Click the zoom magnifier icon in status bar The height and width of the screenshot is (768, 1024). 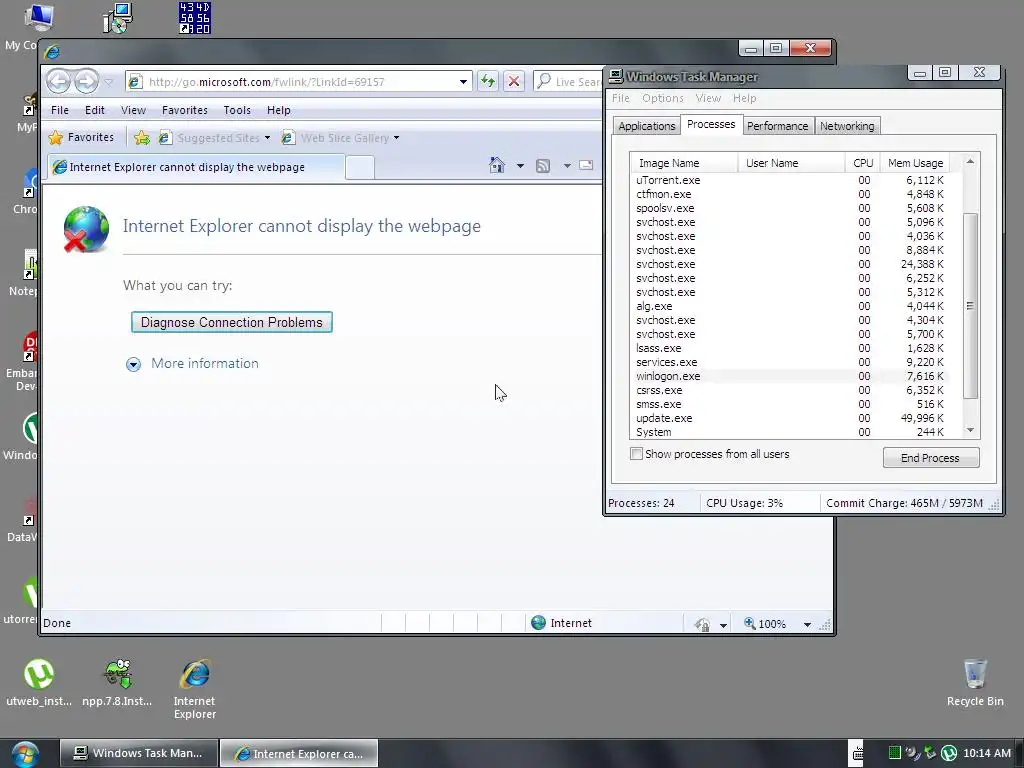pos(750,623)
